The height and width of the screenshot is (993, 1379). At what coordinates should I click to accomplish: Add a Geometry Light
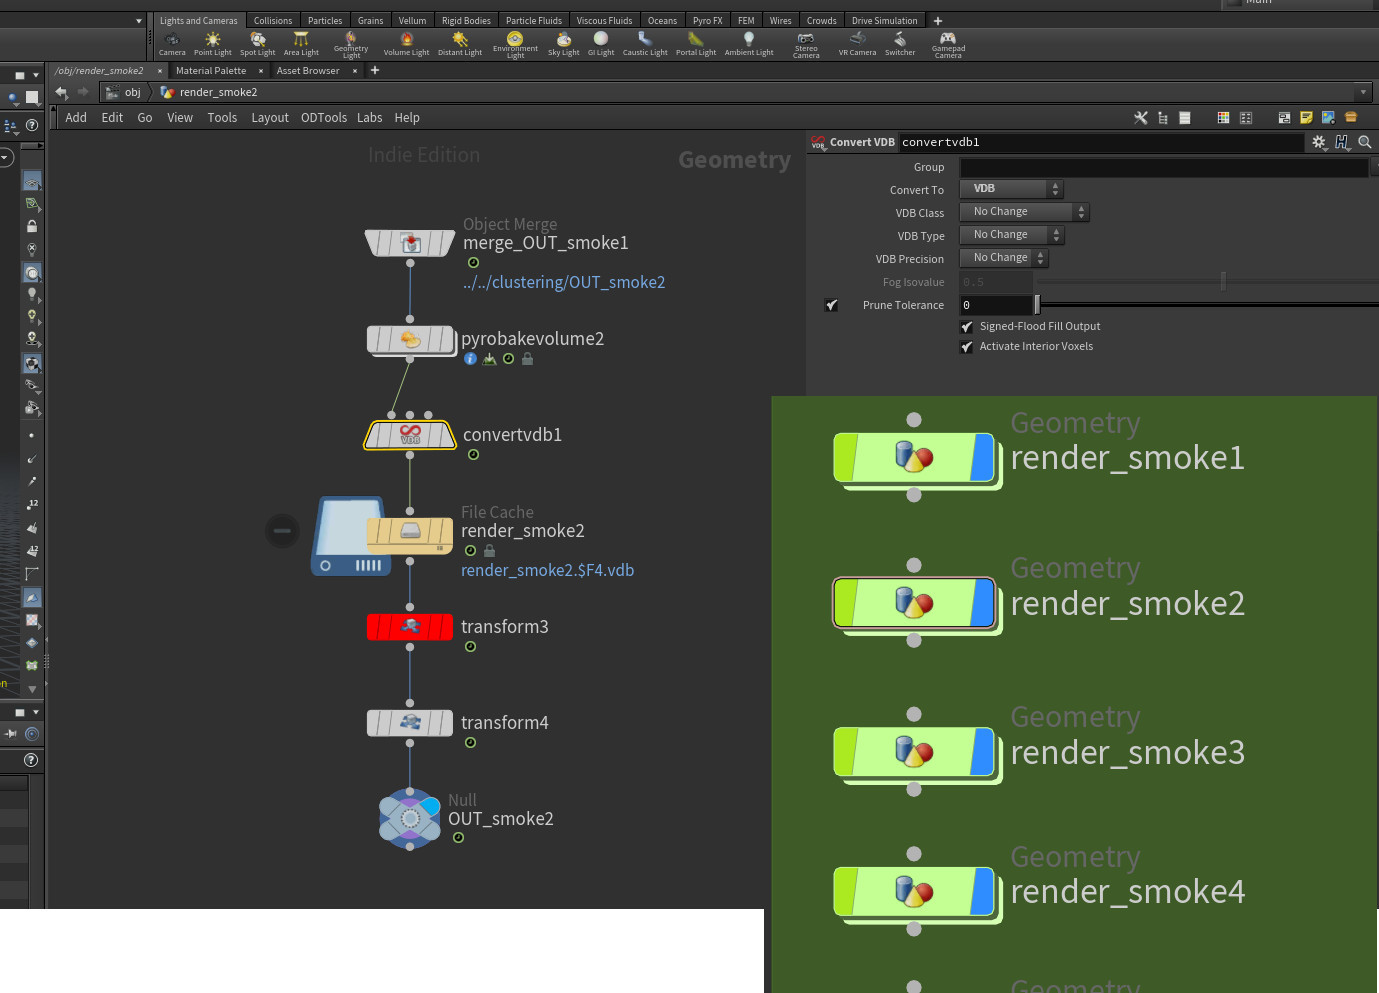pyautogui.click(x=351, y=44)
